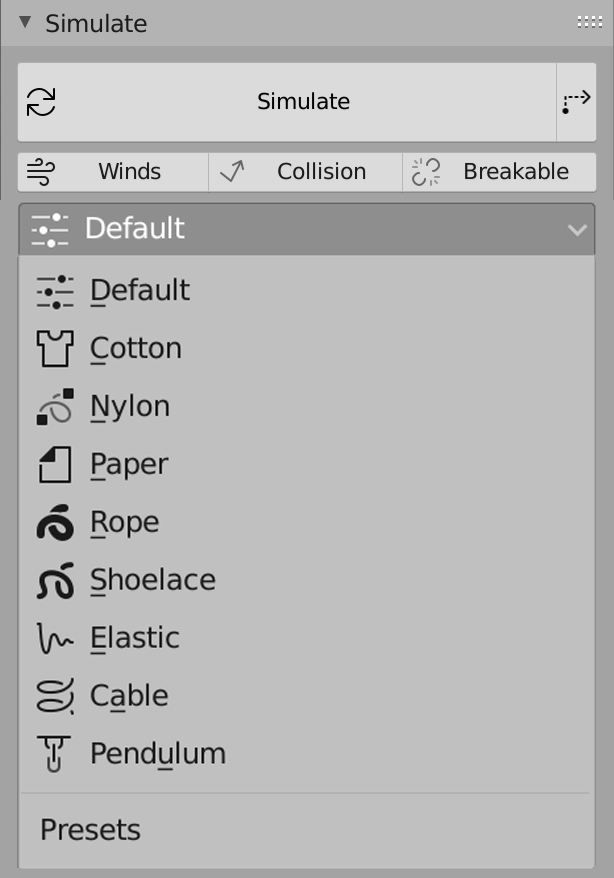Toggle the Breakable option
Screen dimensions: 614x878
[x=499, y=172]
